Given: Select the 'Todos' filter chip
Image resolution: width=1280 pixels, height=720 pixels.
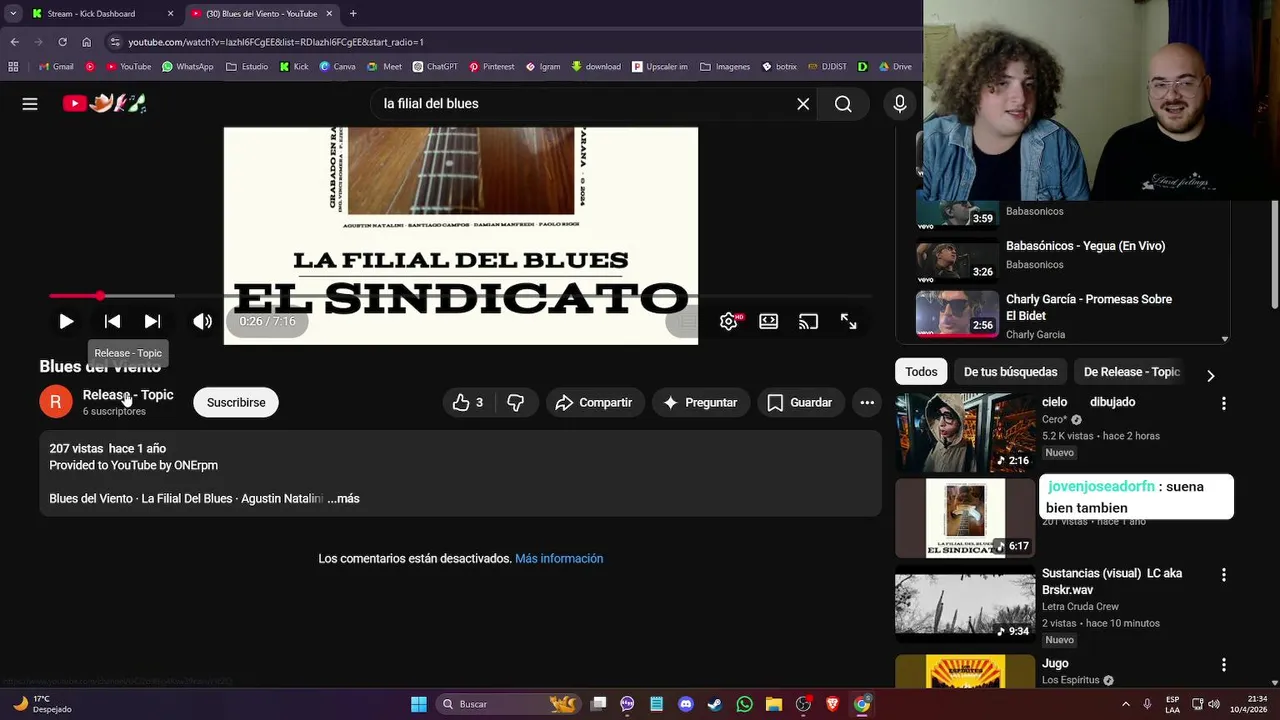Looking at the screenshot, I should click(x=921, y=372).
